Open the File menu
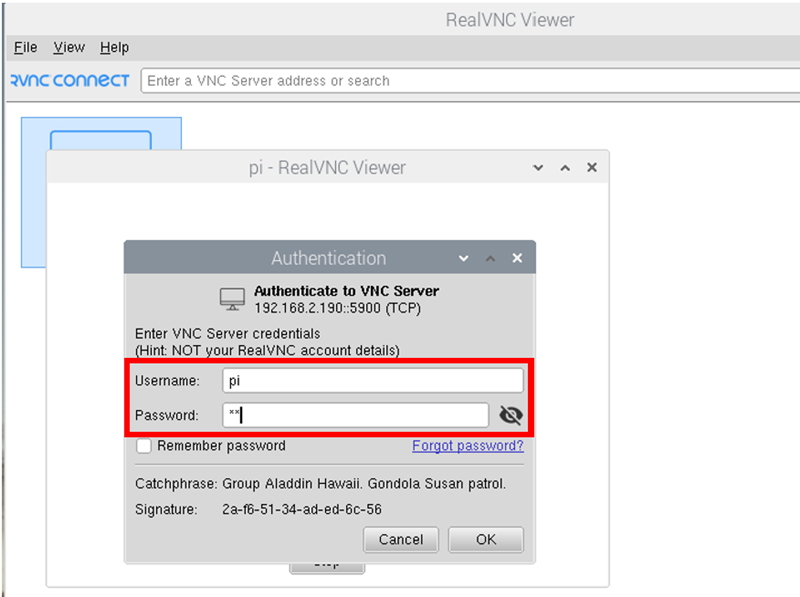The width and height of the screenshot is (800, 597). tap(26, 47)
